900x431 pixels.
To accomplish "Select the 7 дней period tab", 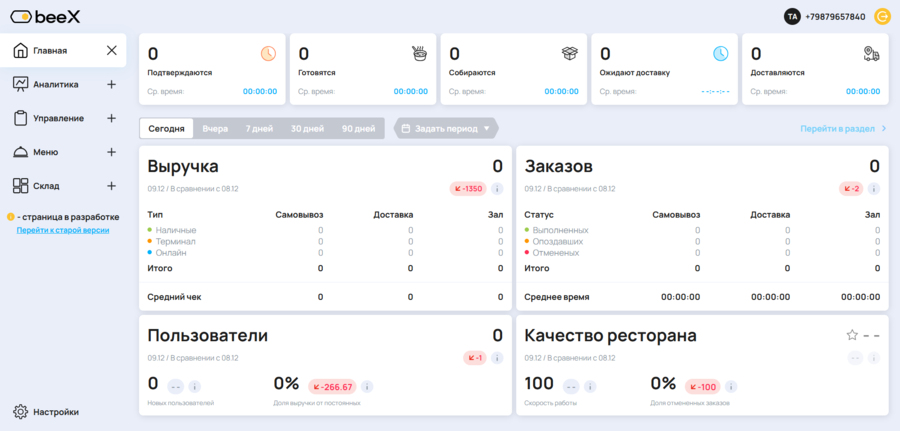I will (x=259, y=128).
